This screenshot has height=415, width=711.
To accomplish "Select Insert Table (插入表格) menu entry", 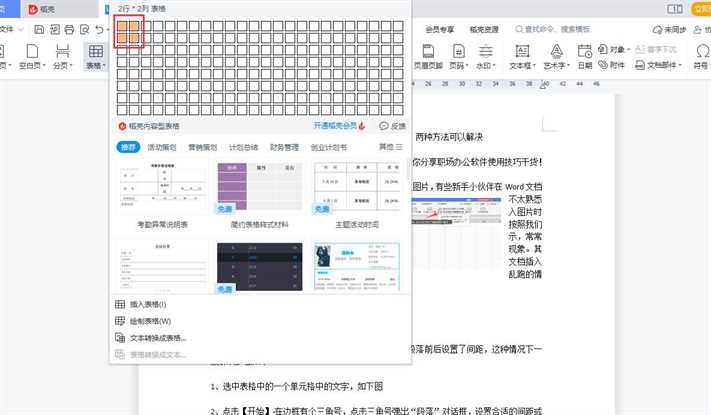I will [x=148, y=304].
